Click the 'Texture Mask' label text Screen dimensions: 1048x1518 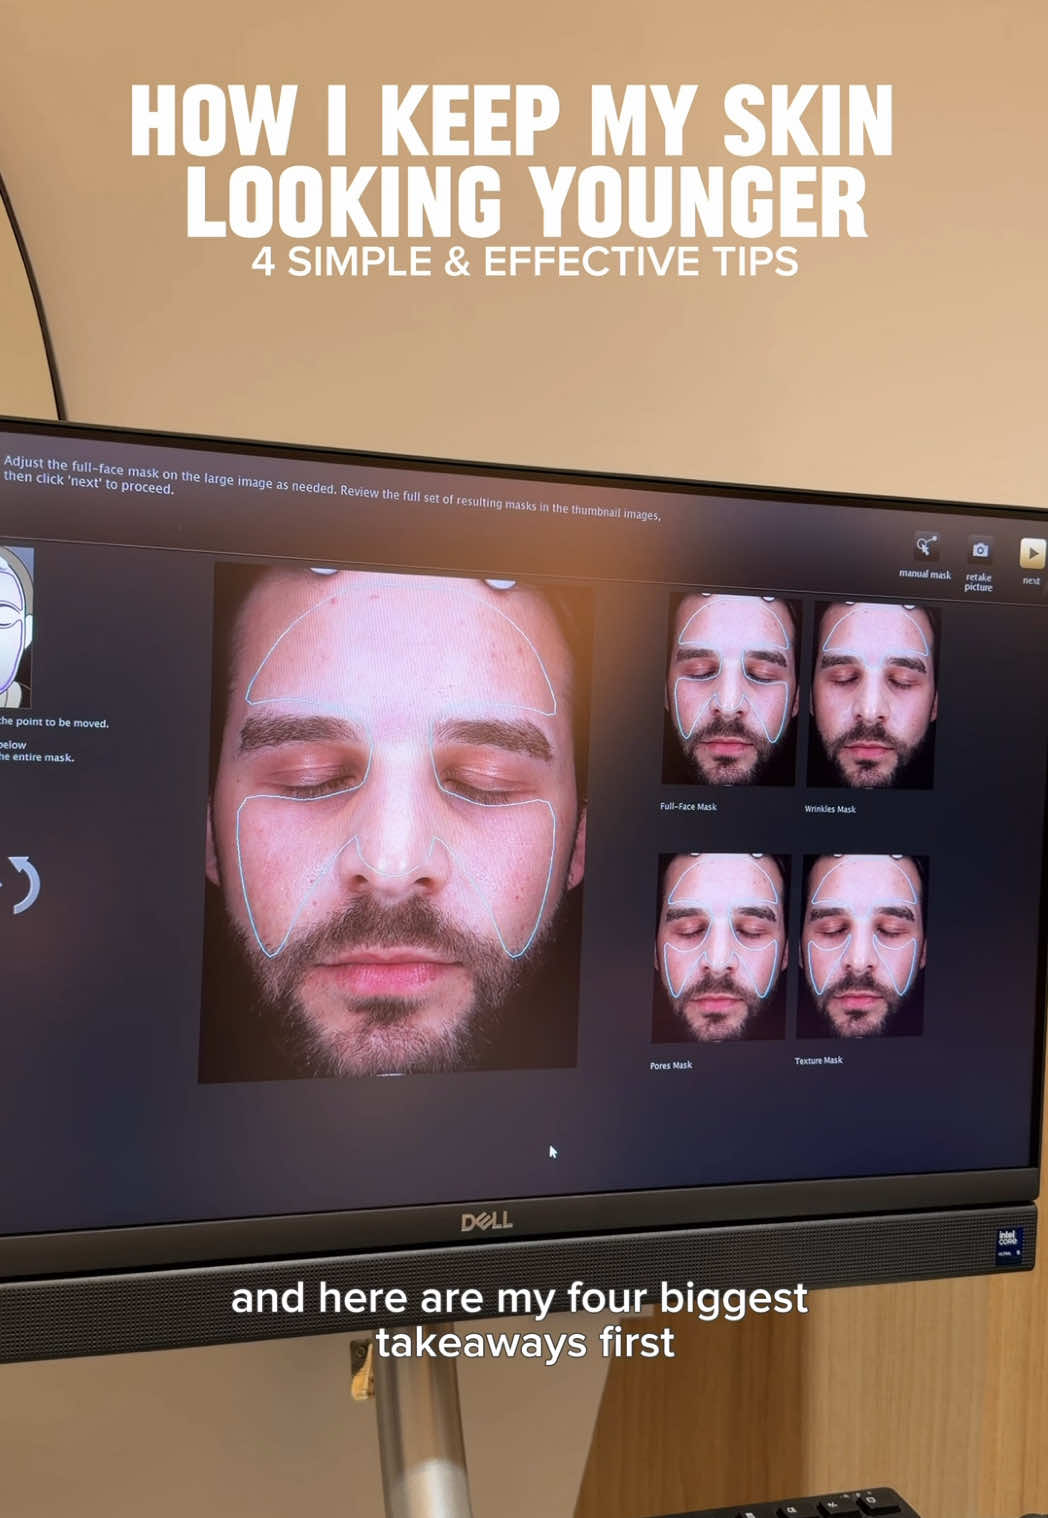point(818,1060)
